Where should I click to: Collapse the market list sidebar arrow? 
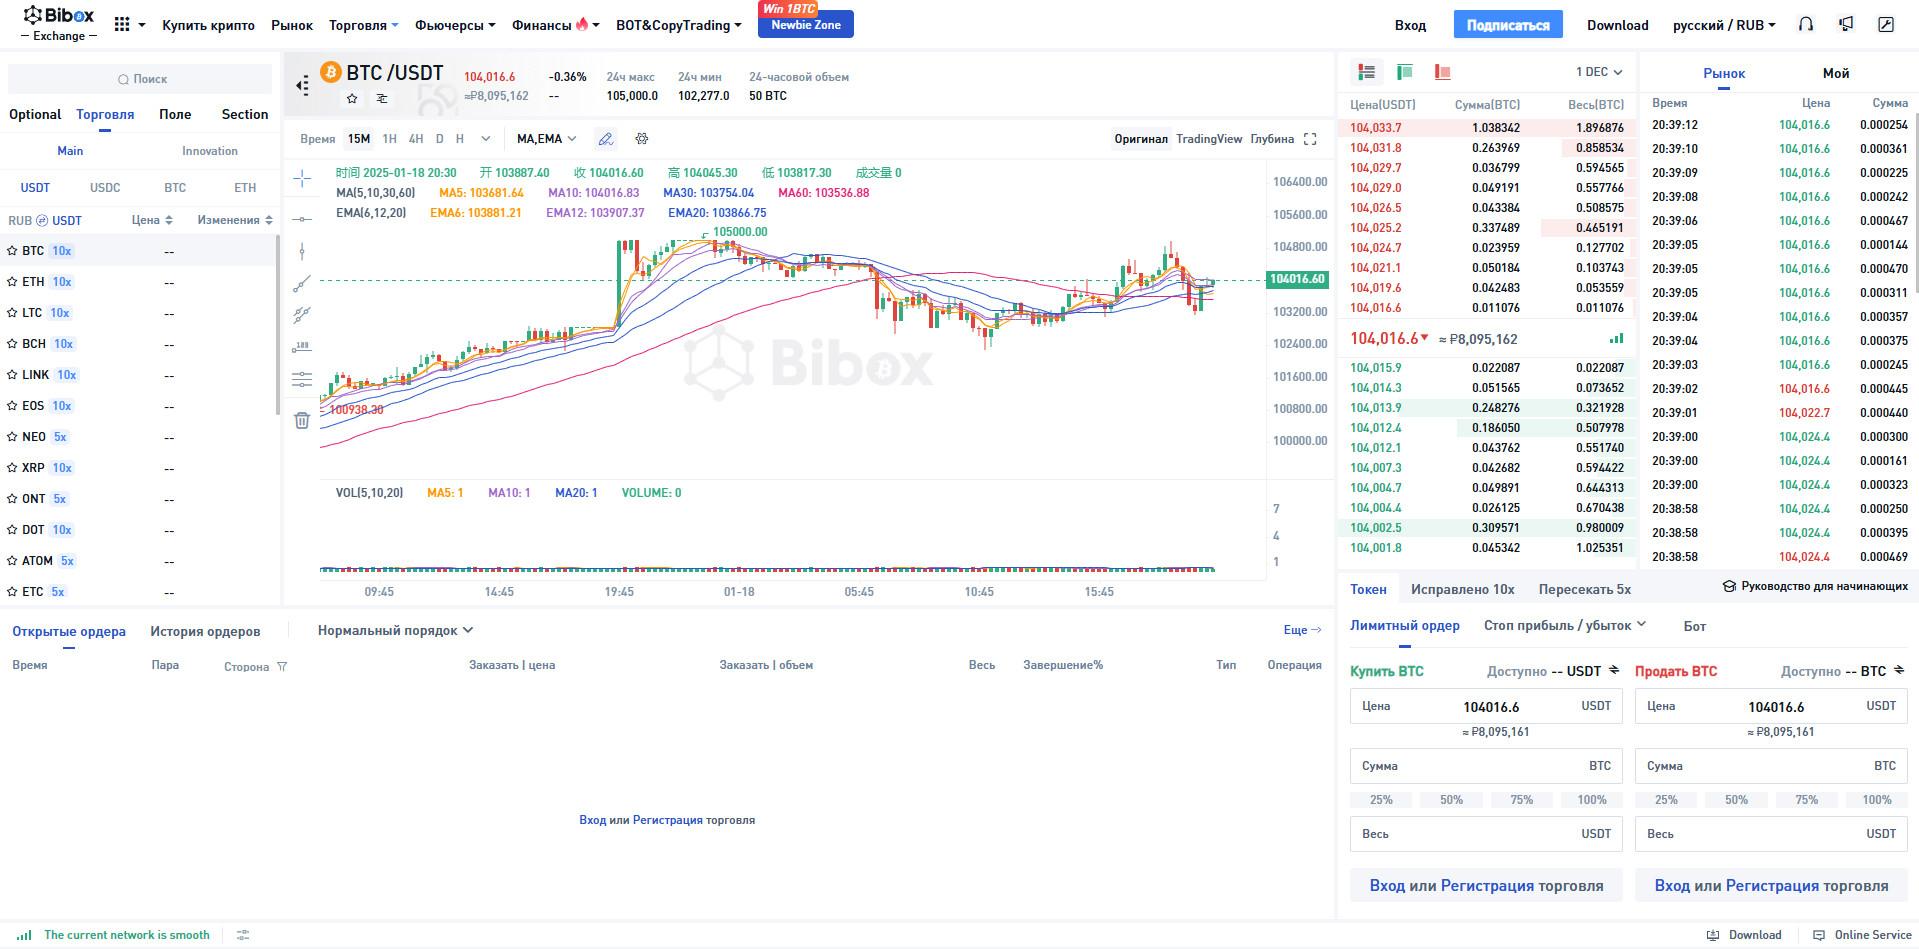tap(302, 86)
